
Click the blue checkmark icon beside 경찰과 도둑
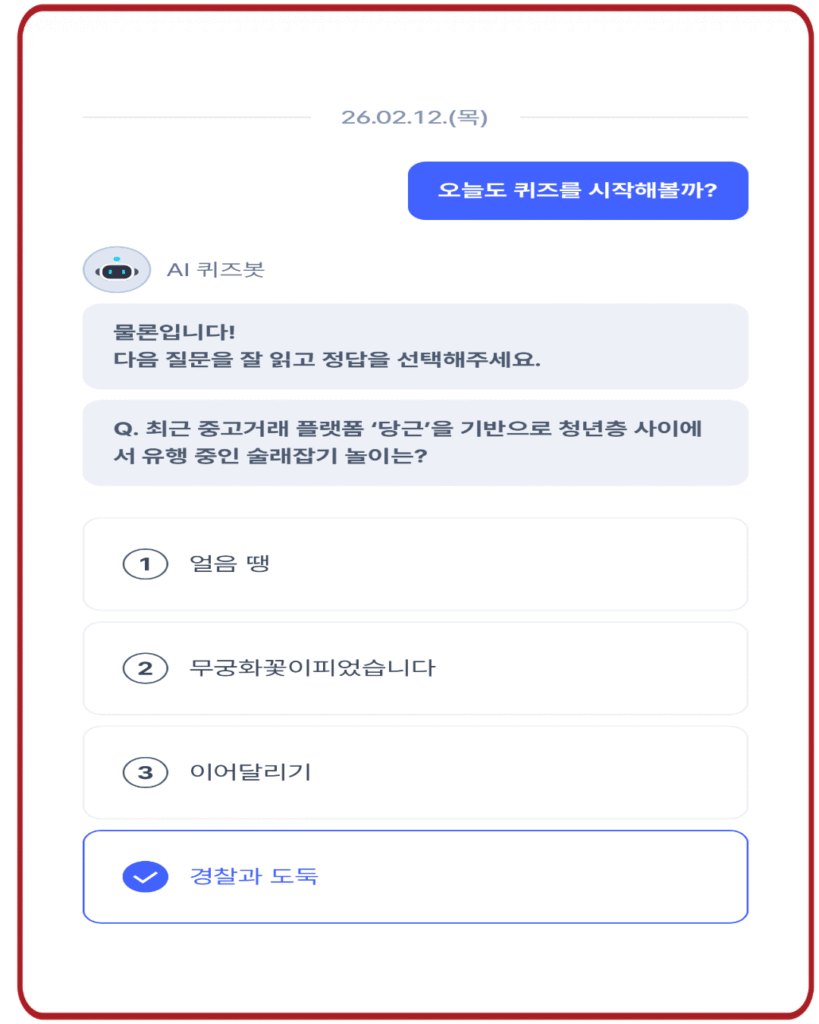pyautogui.click(x=145, y=877)
